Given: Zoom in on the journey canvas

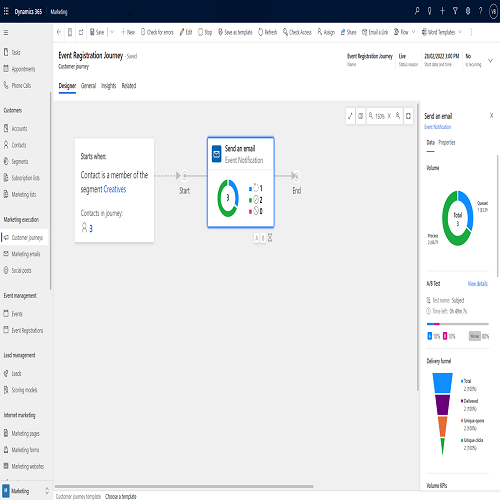Looking at the screenshot, I should 398,116.
